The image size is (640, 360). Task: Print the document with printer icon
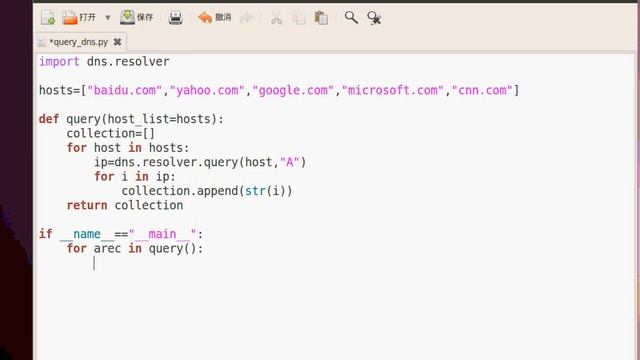176,18
